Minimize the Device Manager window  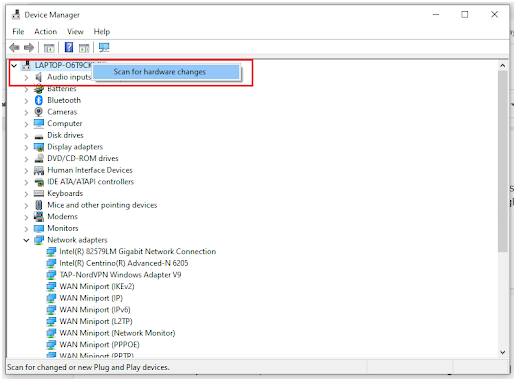(x=436, y=14)
